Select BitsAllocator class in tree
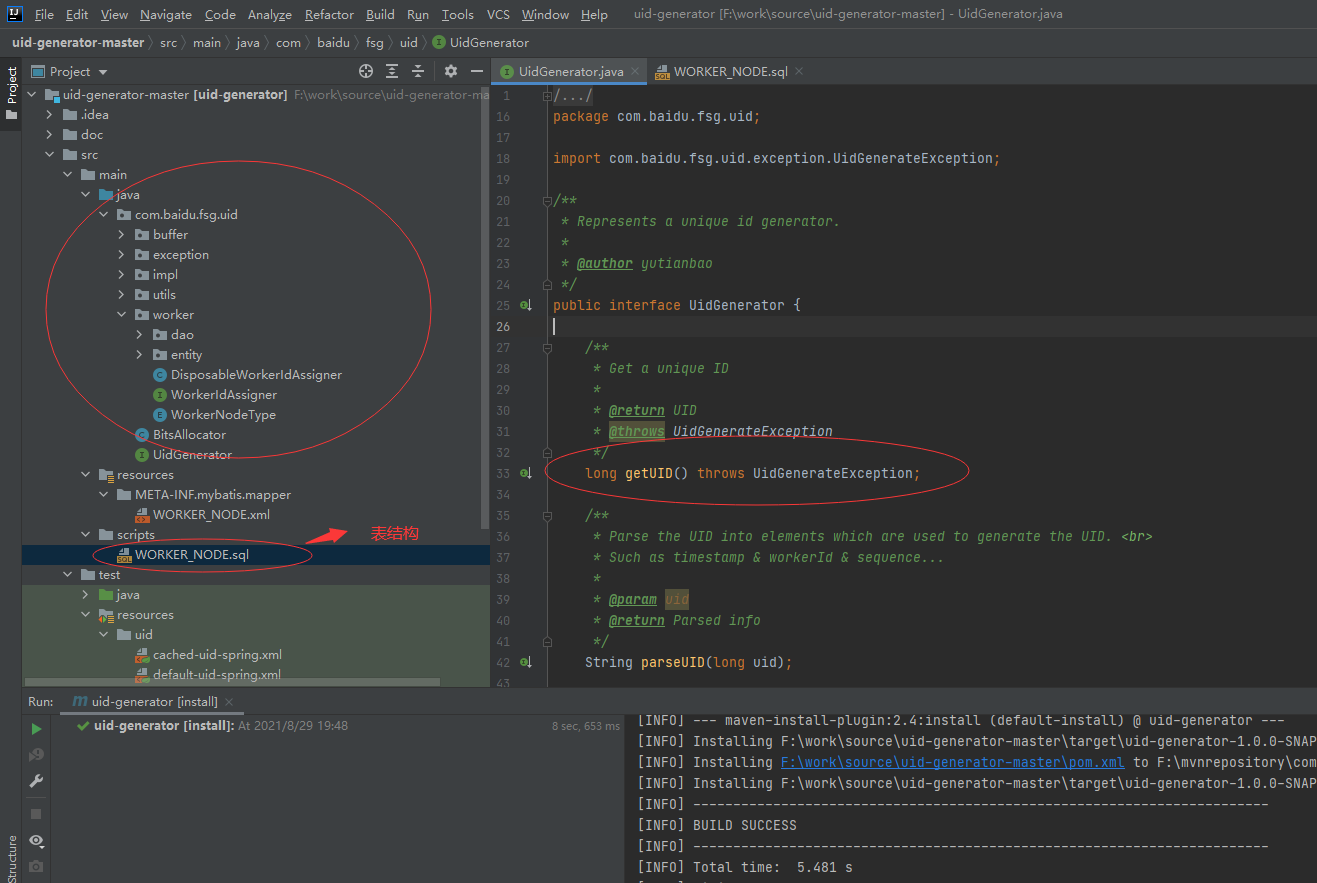This screenshot has width=1317, height=883. pos(189,435)
